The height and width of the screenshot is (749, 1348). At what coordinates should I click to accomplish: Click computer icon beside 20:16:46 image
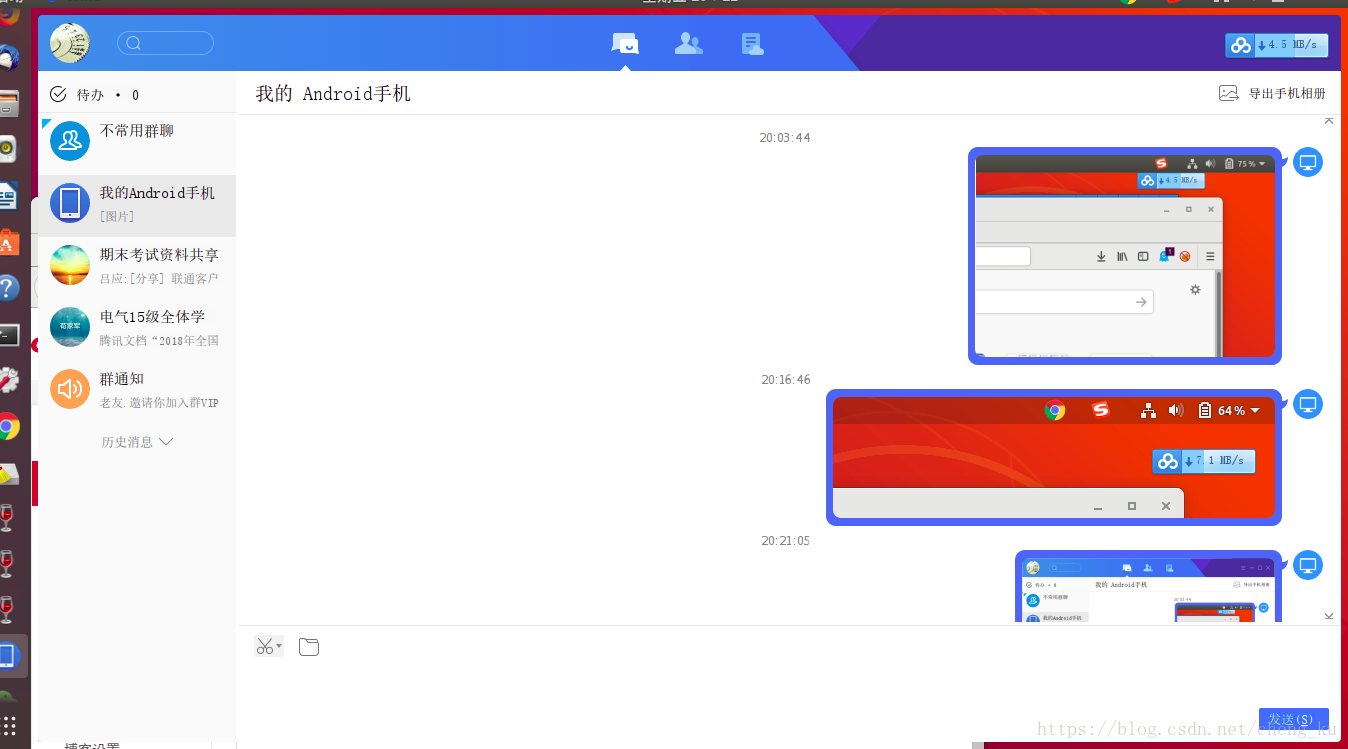click(x=1308, y=404)
